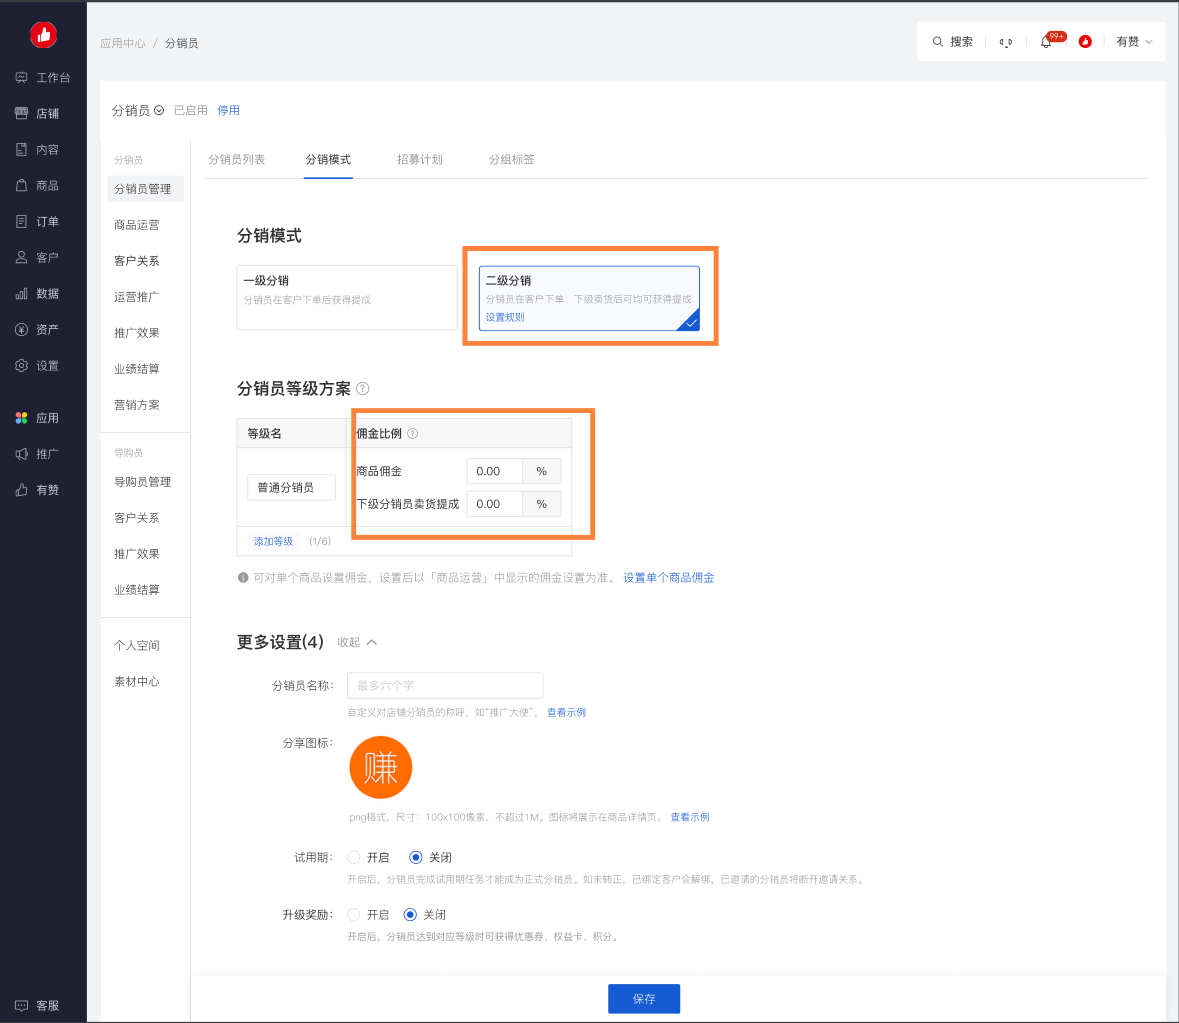1179x1023 pixels.
Task: Select 关闭 radio for 试用期
Action: point(415,858)
